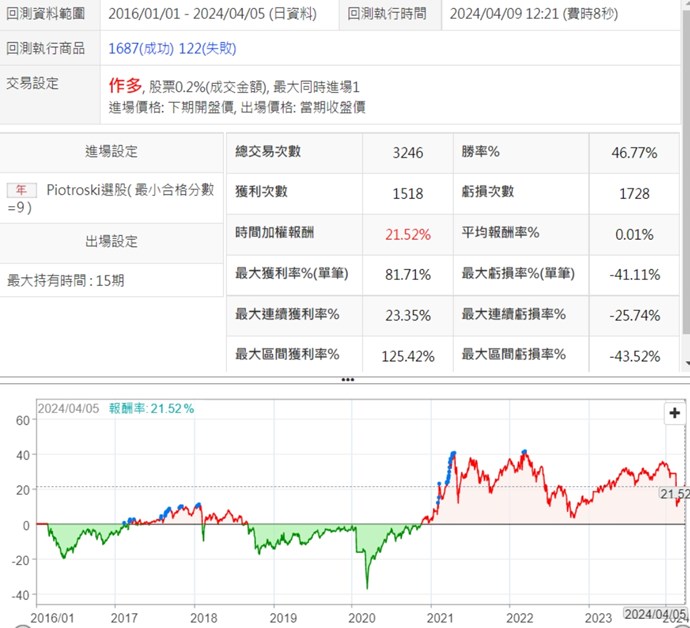Viewport: 690px width, 628px height.
Task: Click the scroll-down arrow of the statistics table
Action: 684,366
